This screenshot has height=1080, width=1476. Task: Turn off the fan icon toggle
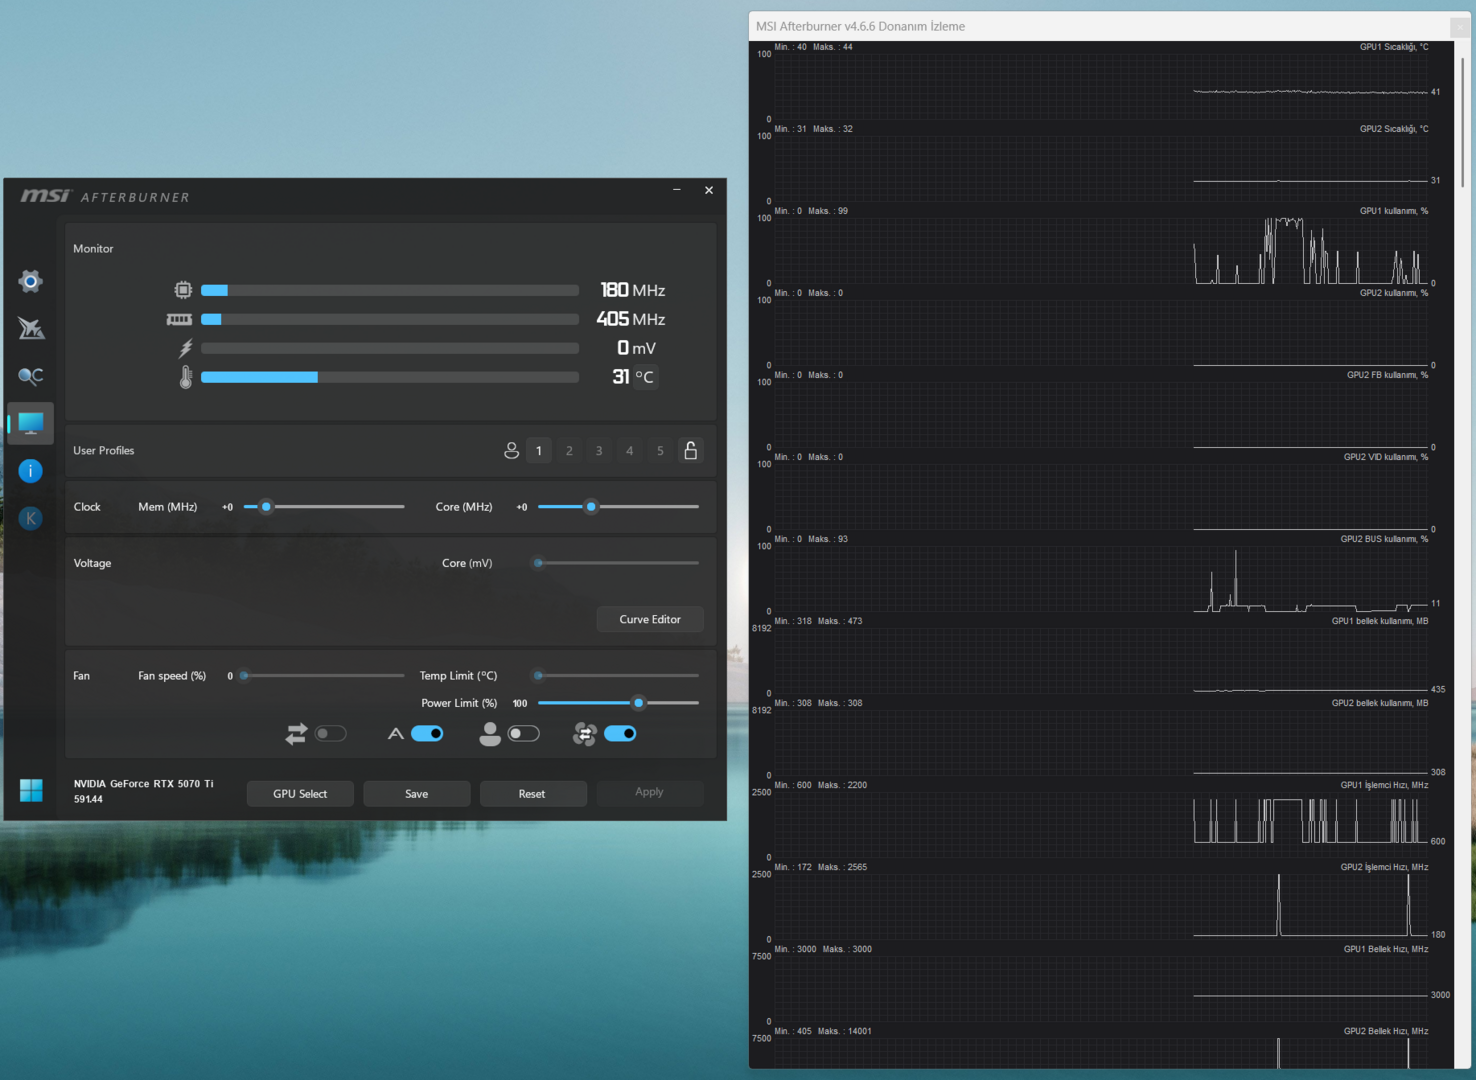point(620,734)
